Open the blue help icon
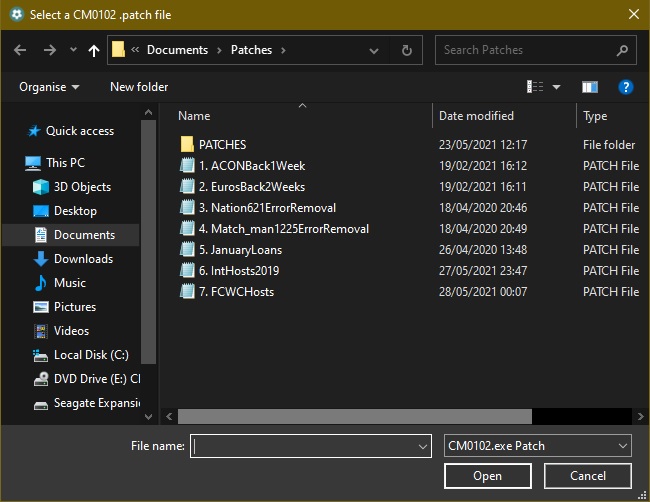The image size is (650, 502). [626, 87]
